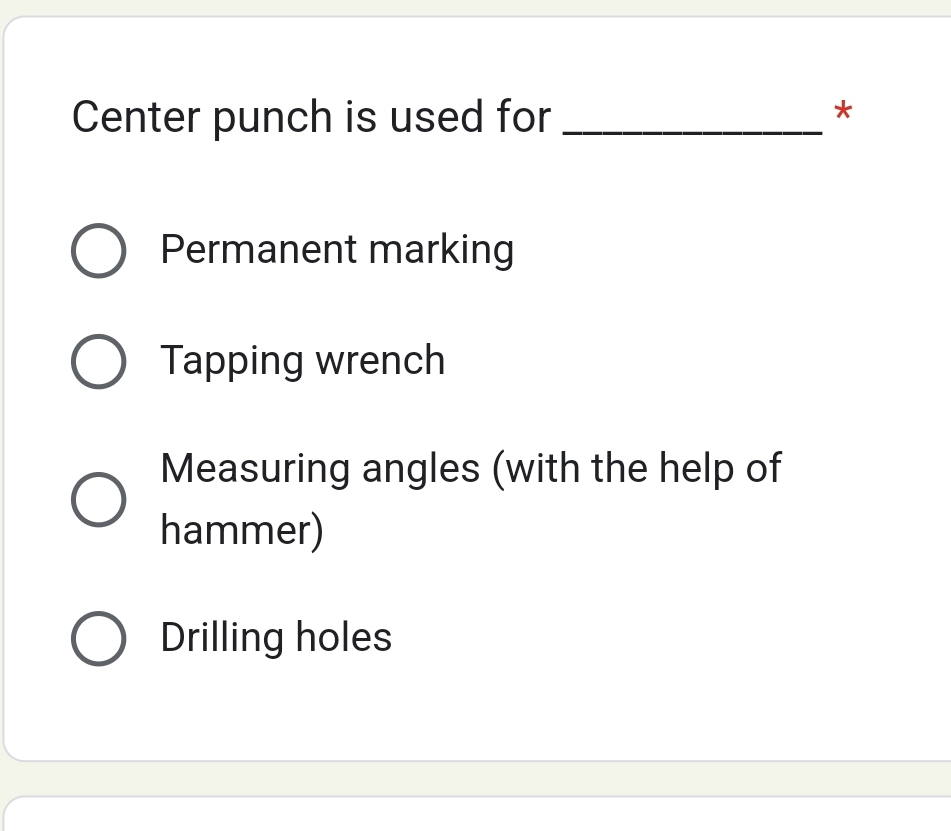Click the word 'wrench' in second option
This screenshot has height=831, width=951.
click(x=381, y=361)
